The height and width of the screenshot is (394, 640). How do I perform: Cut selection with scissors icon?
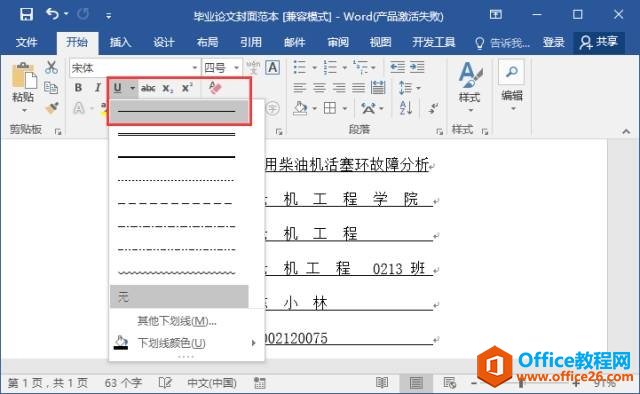click(51, 67)
